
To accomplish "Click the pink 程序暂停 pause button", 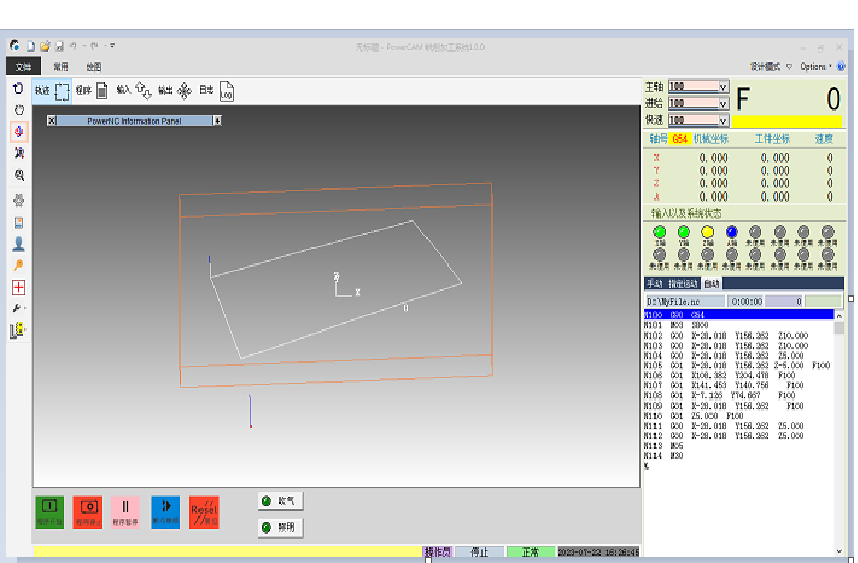I will [125, 512].
